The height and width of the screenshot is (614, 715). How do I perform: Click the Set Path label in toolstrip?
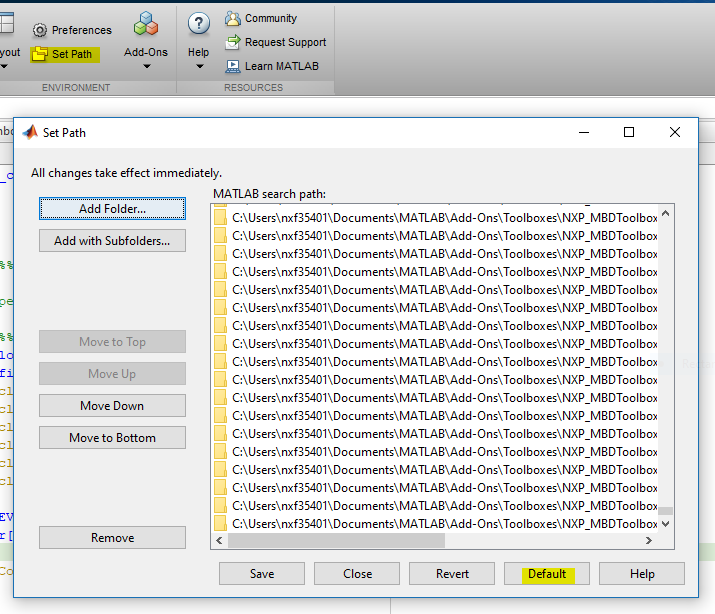click(72, 54)
